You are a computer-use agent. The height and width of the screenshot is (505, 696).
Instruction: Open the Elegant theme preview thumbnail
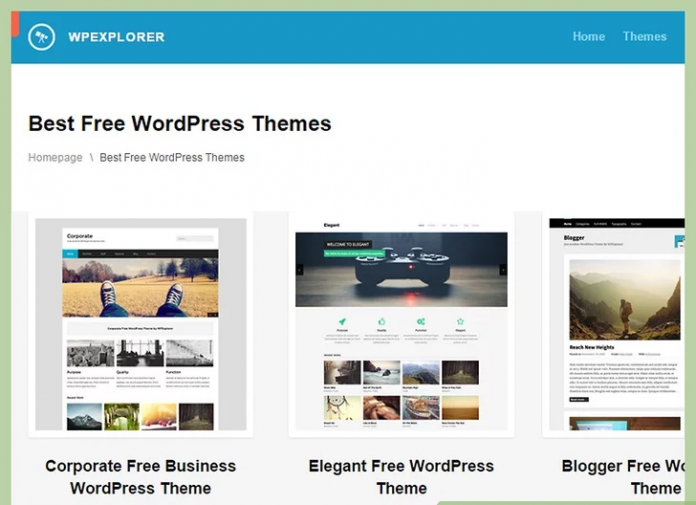[x=401, y=324]
